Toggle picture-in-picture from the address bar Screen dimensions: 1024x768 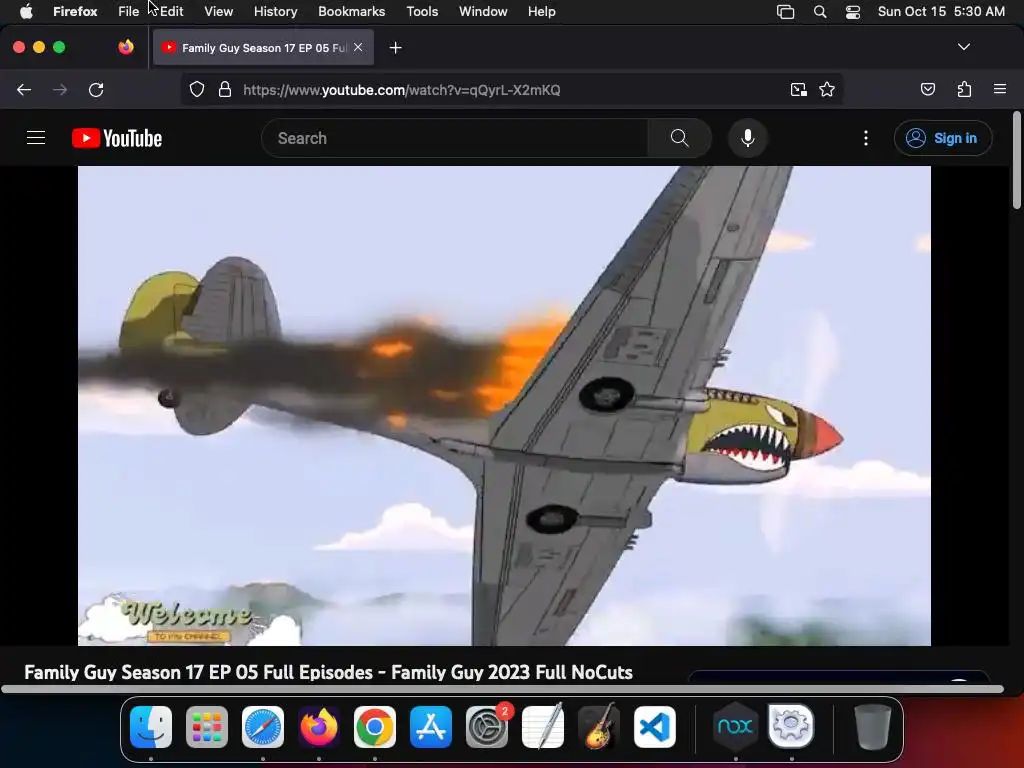(799, 89)
